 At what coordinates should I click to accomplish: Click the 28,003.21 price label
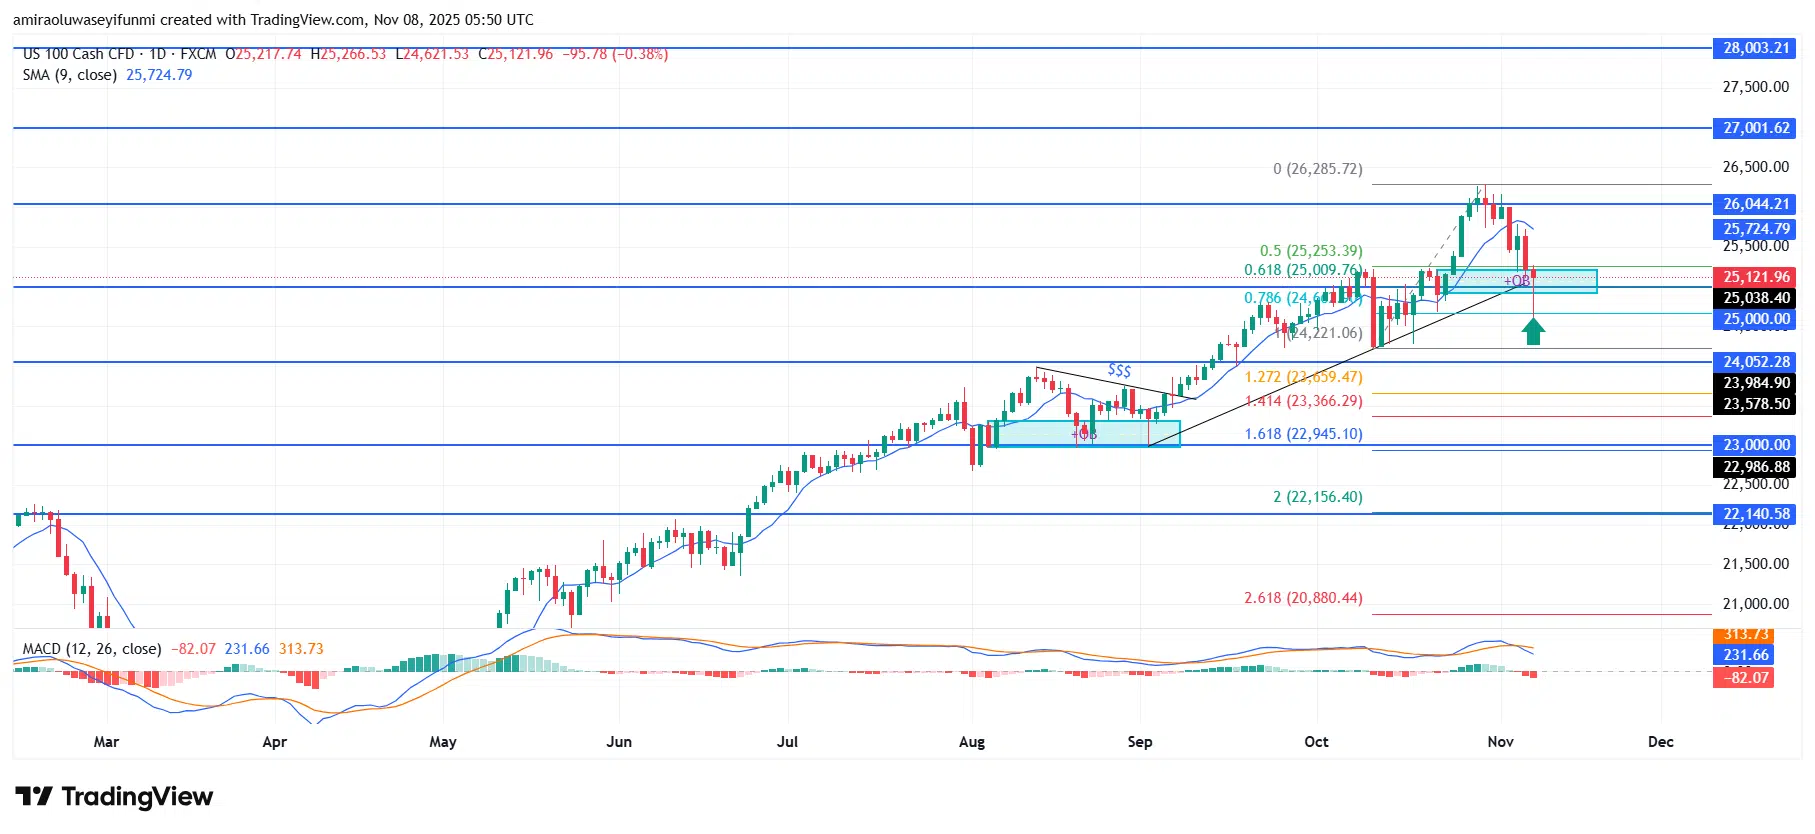(1755, 48)
